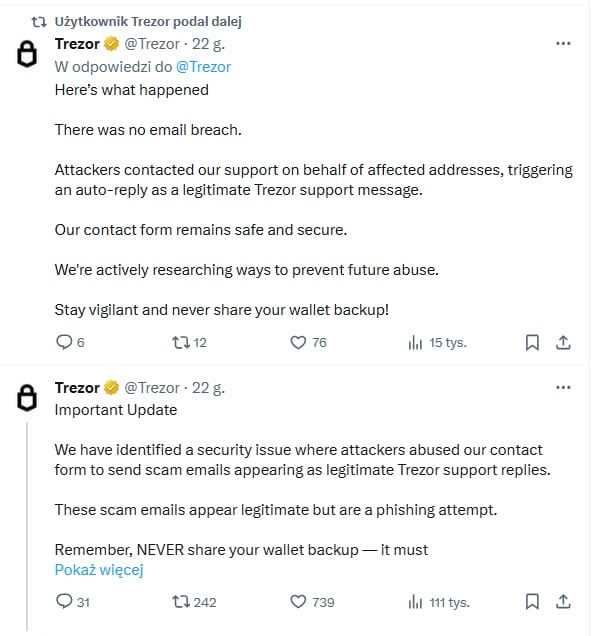604x636 pixels.
Task: View analytics of the first tweet
Action: [415, 342]
